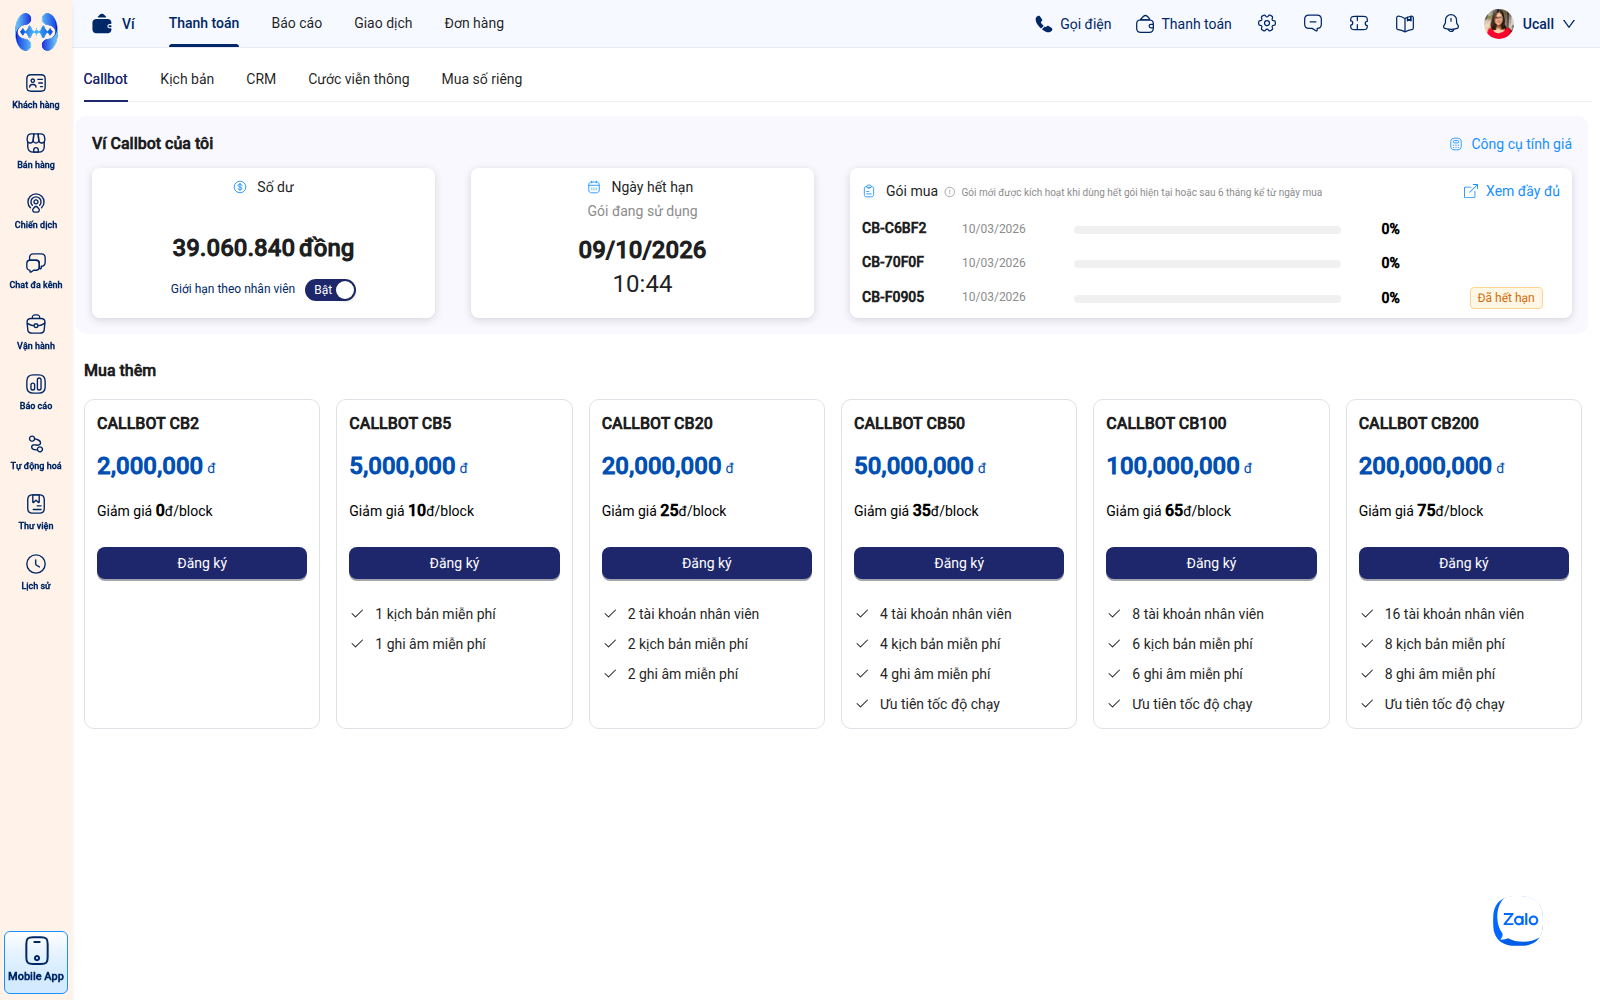Click Đăng ký under CALLBOT CB100
The width and height of the screenshot is (1600, 1000).
coord(1211,563)
